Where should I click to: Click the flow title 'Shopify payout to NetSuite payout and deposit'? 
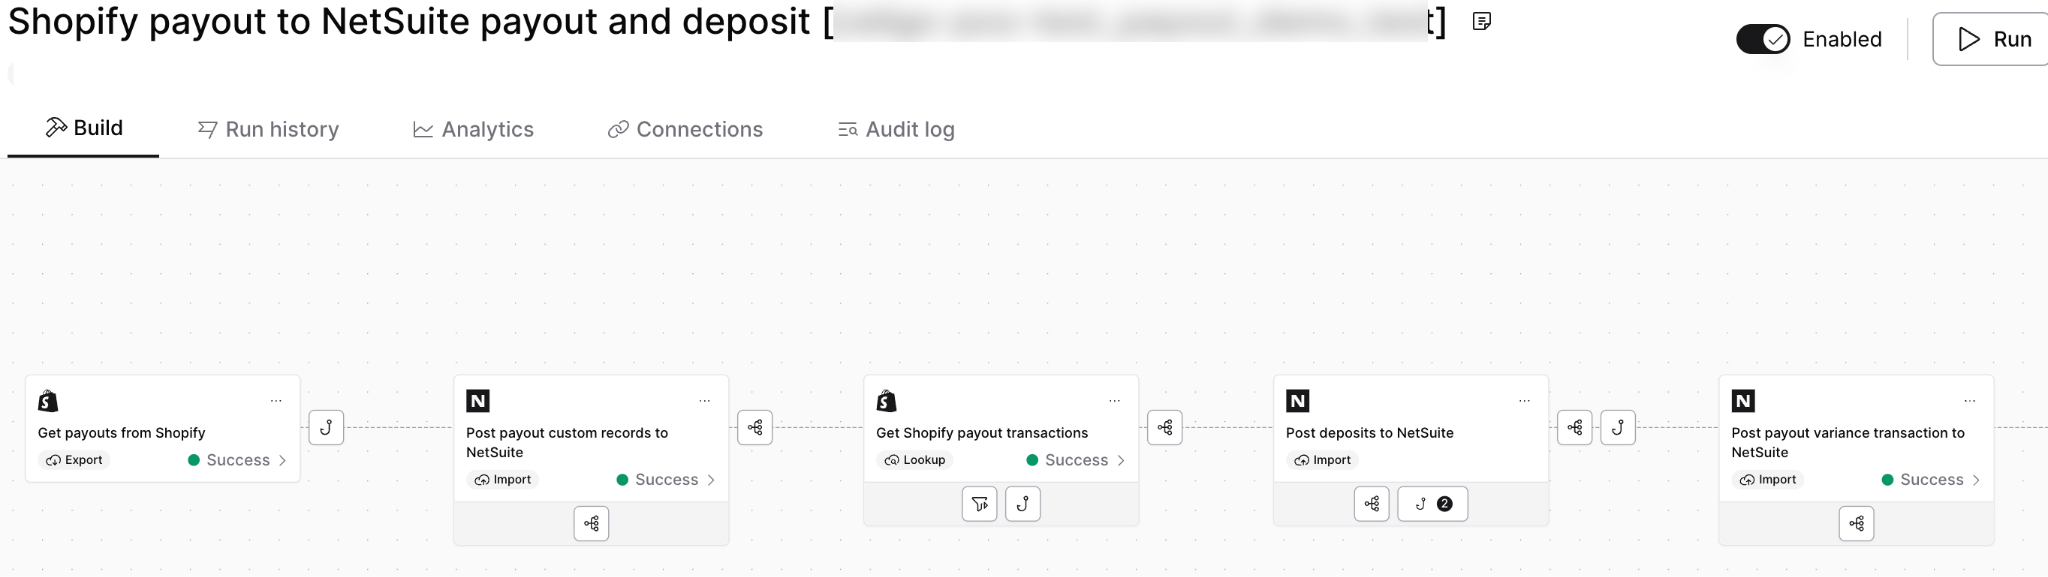(x=409, y=22)
